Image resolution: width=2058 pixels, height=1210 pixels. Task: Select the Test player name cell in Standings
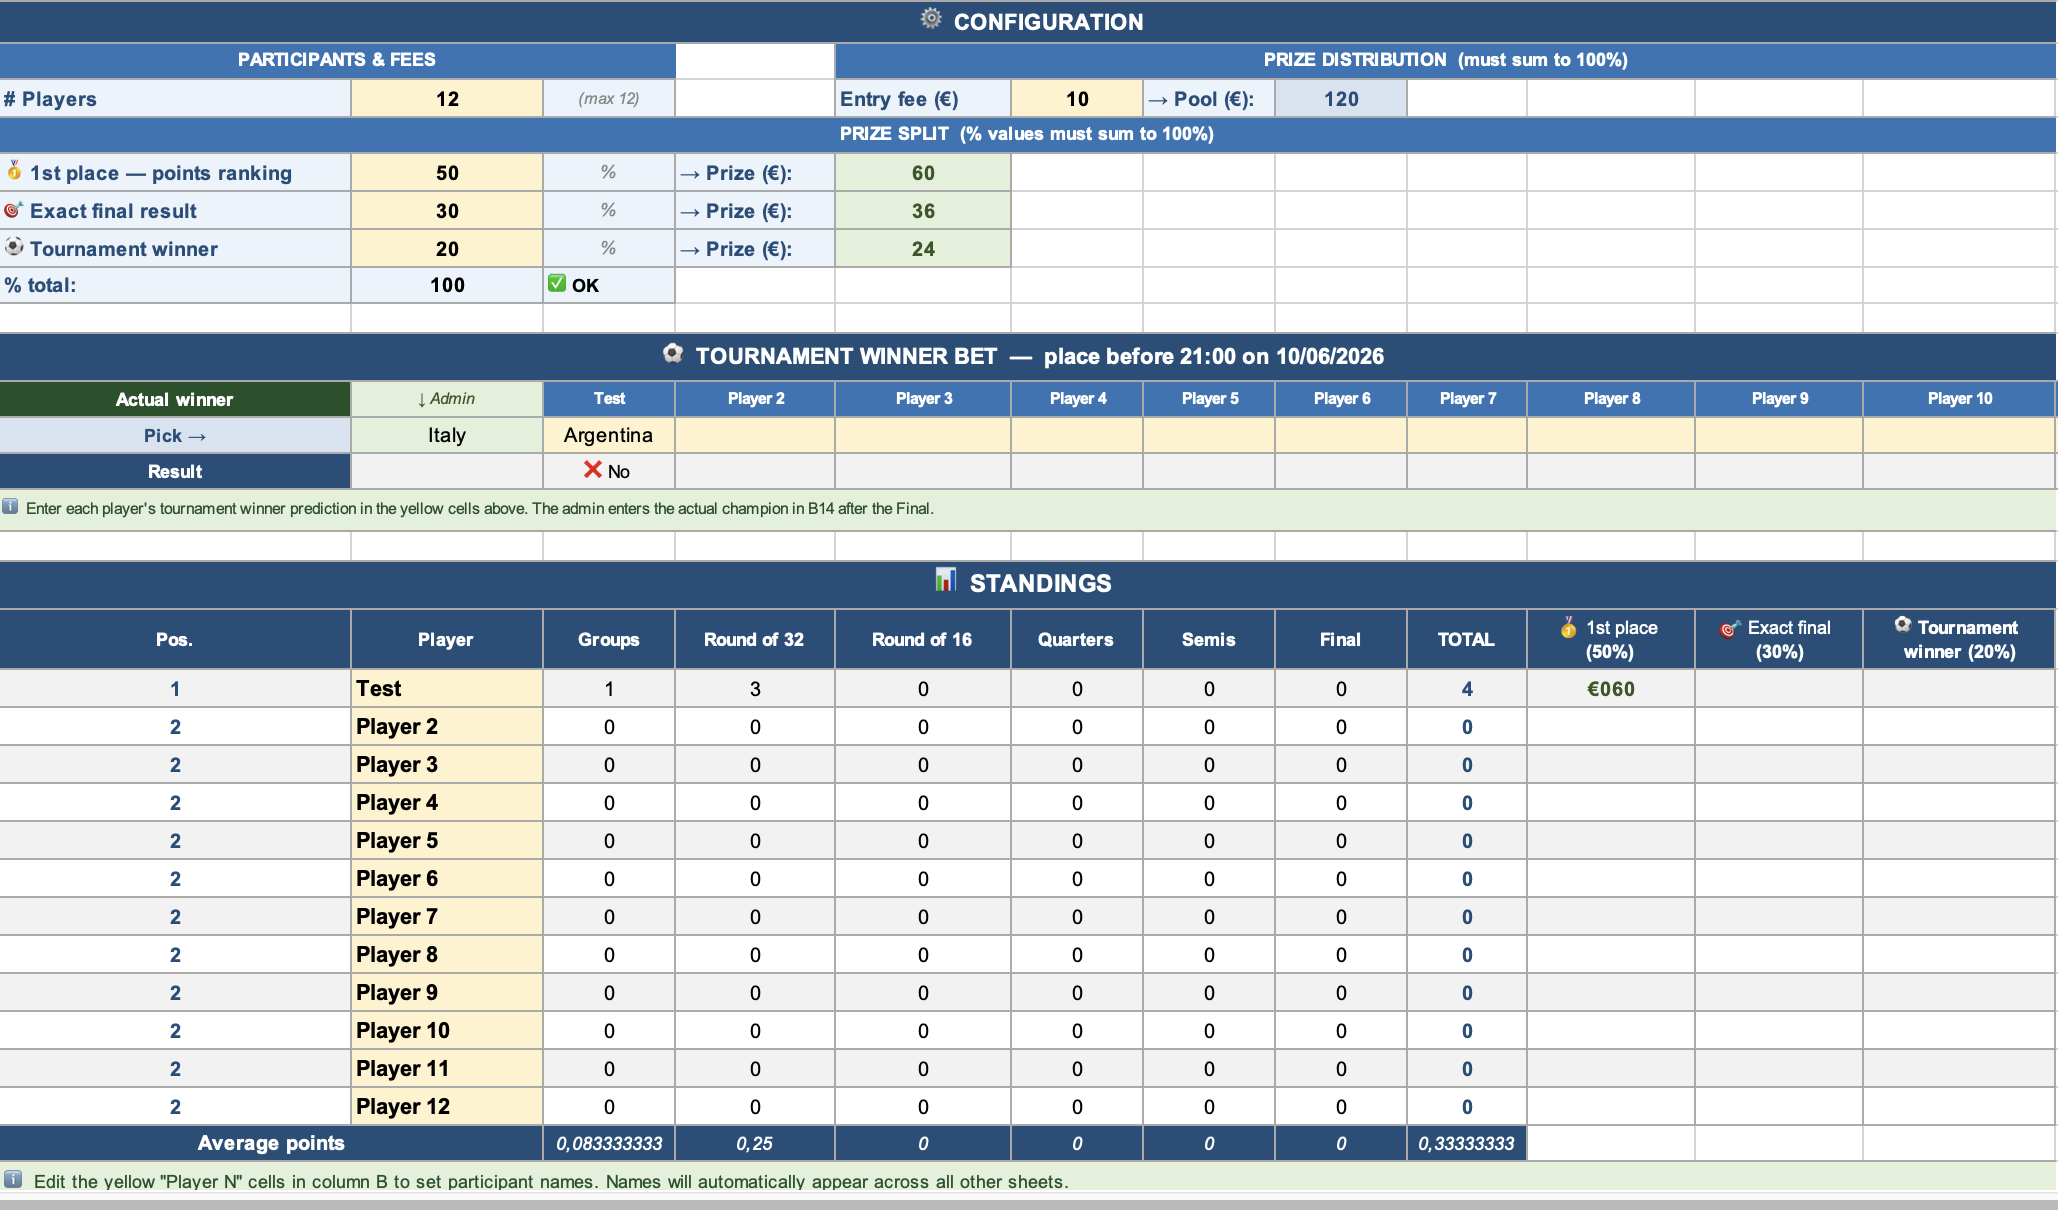point(447,689)
